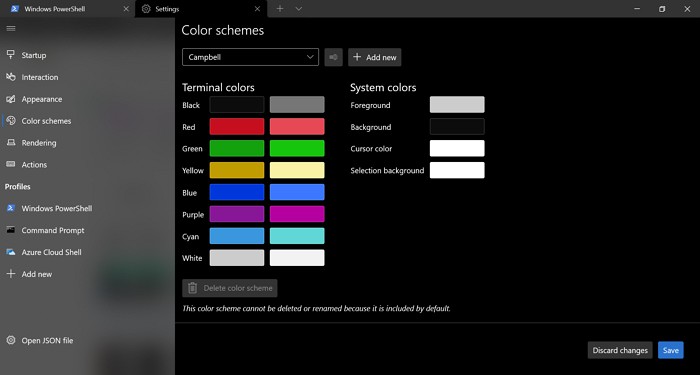Click the Rendering icon in sidebar
Viewport: 700px width, 375px height.
tap(11, 142)
